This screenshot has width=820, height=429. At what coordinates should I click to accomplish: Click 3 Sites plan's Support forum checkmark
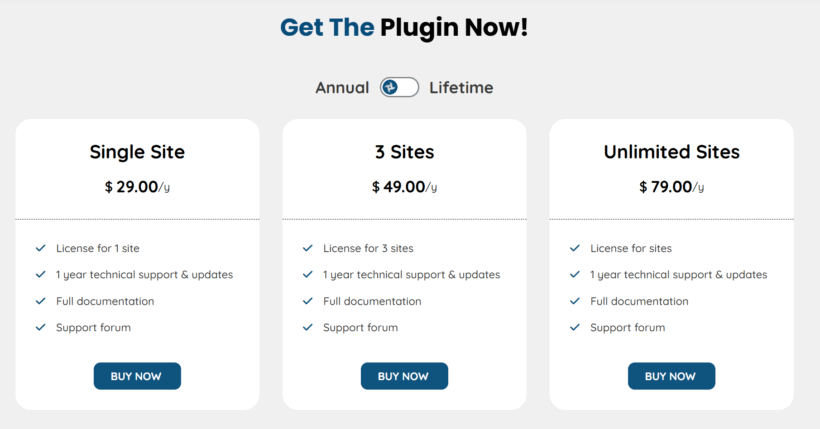(x=308, y=327)
